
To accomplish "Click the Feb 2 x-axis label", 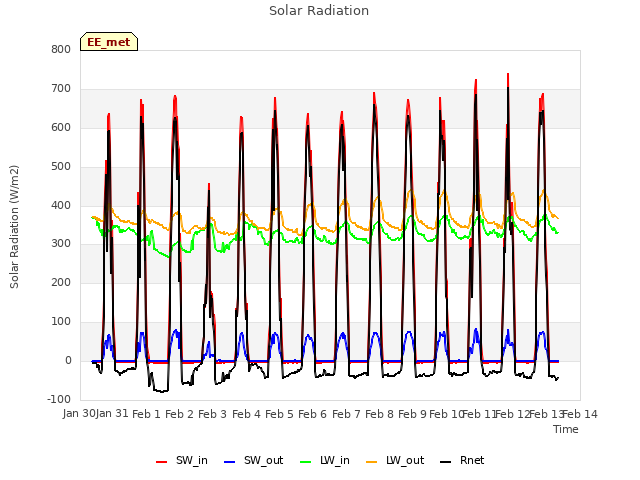I will [x=179, y=414].
